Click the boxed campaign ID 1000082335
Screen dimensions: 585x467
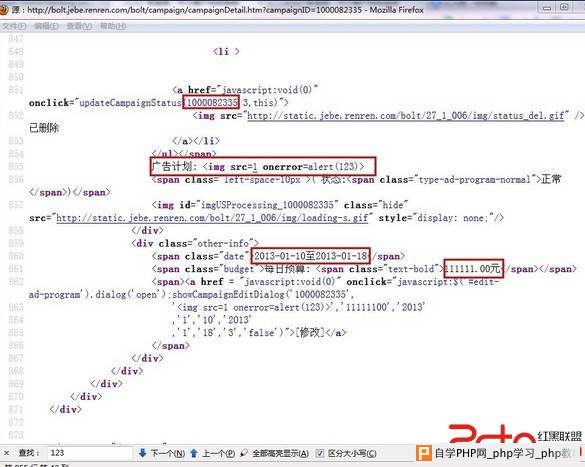point(211,102)
